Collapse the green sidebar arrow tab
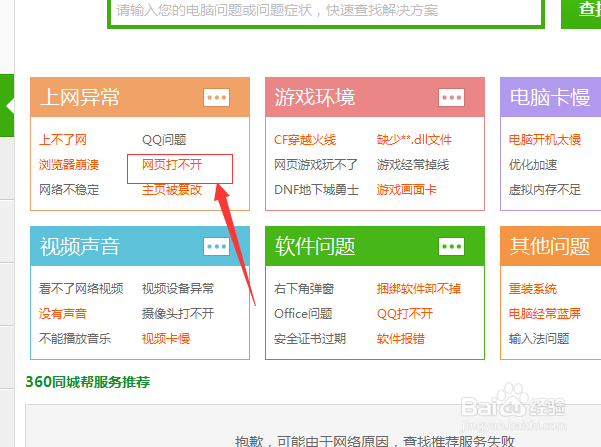 point(7,106)
